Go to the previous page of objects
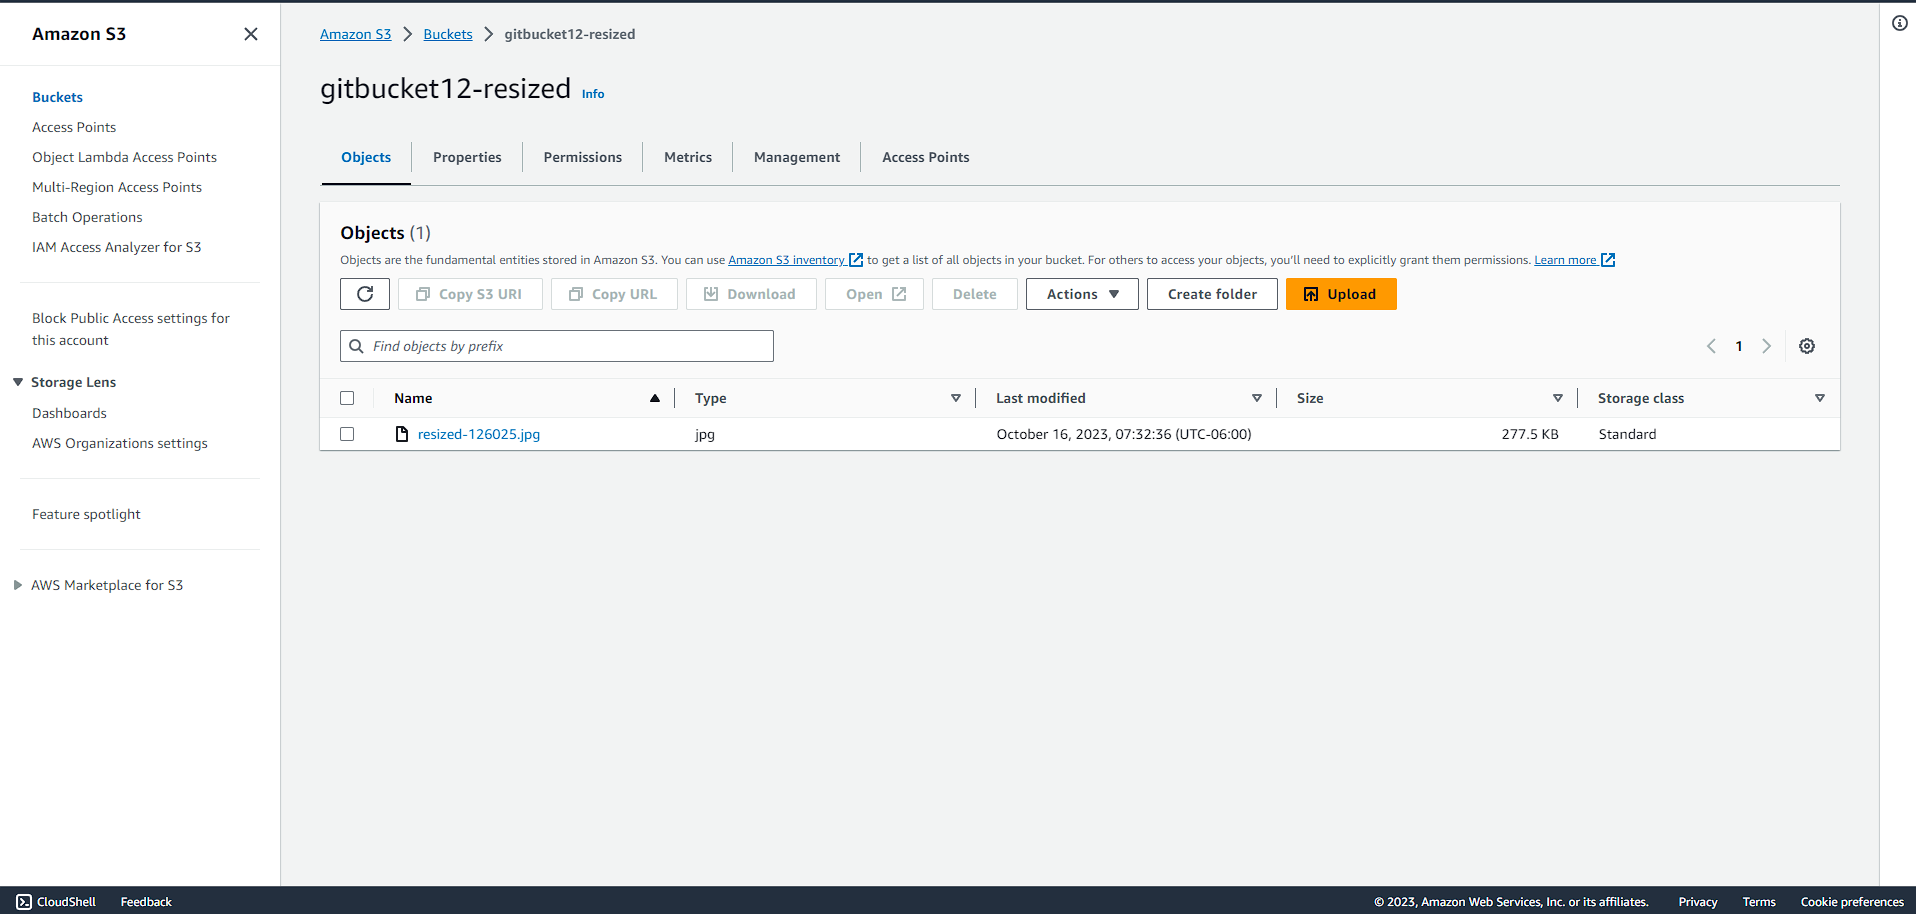 (1711, 346)
